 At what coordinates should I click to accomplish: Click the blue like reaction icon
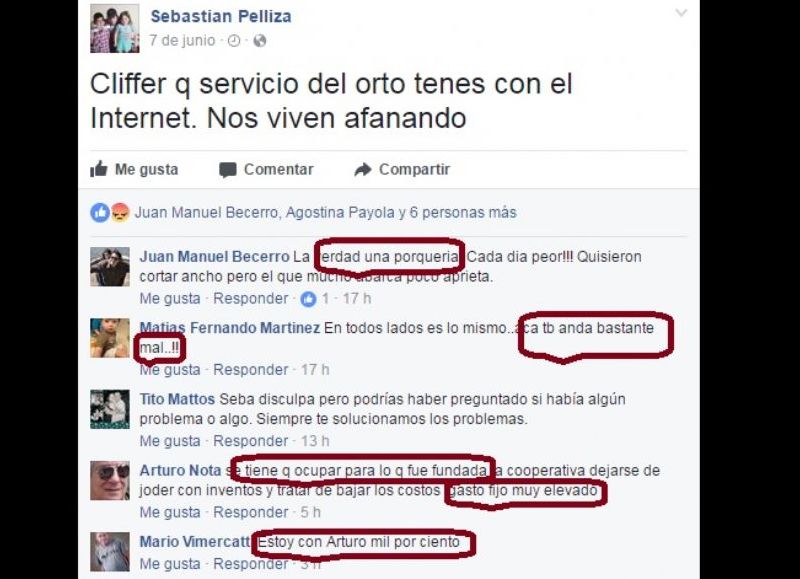[100, 212]
